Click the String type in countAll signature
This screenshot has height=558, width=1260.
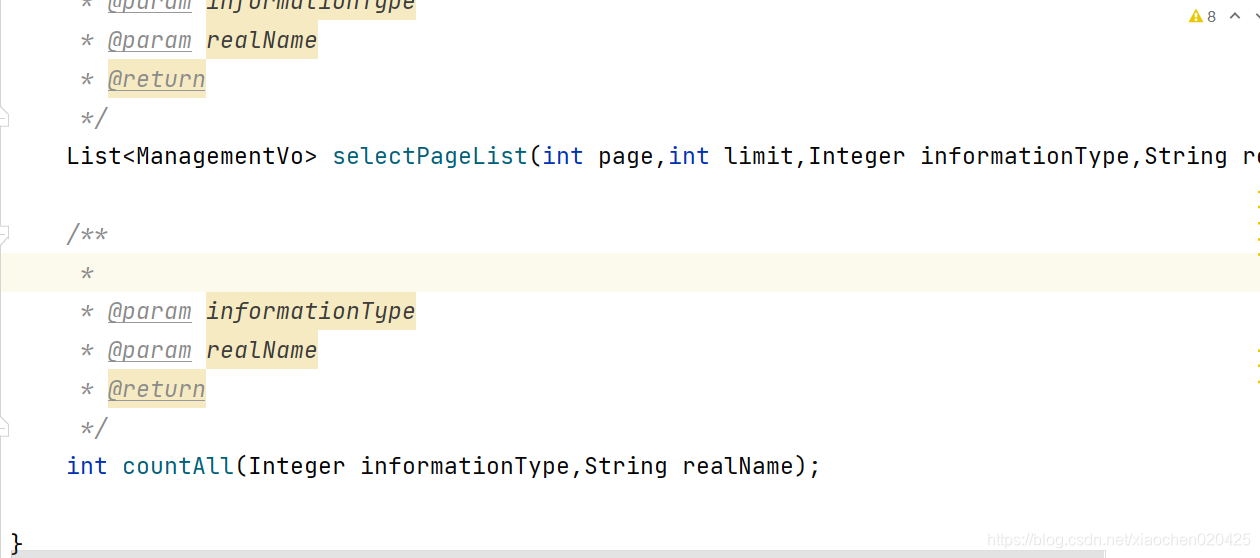coord(626,466)
